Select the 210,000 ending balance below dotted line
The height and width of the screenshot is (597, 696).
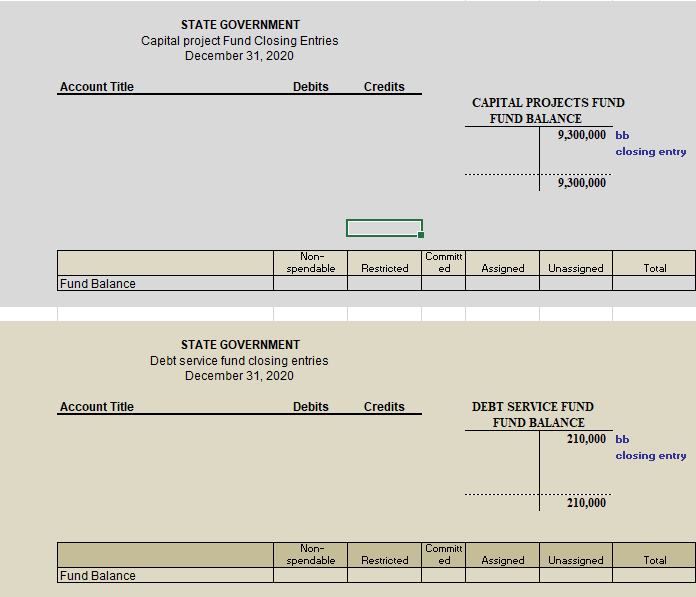[586, 503]
